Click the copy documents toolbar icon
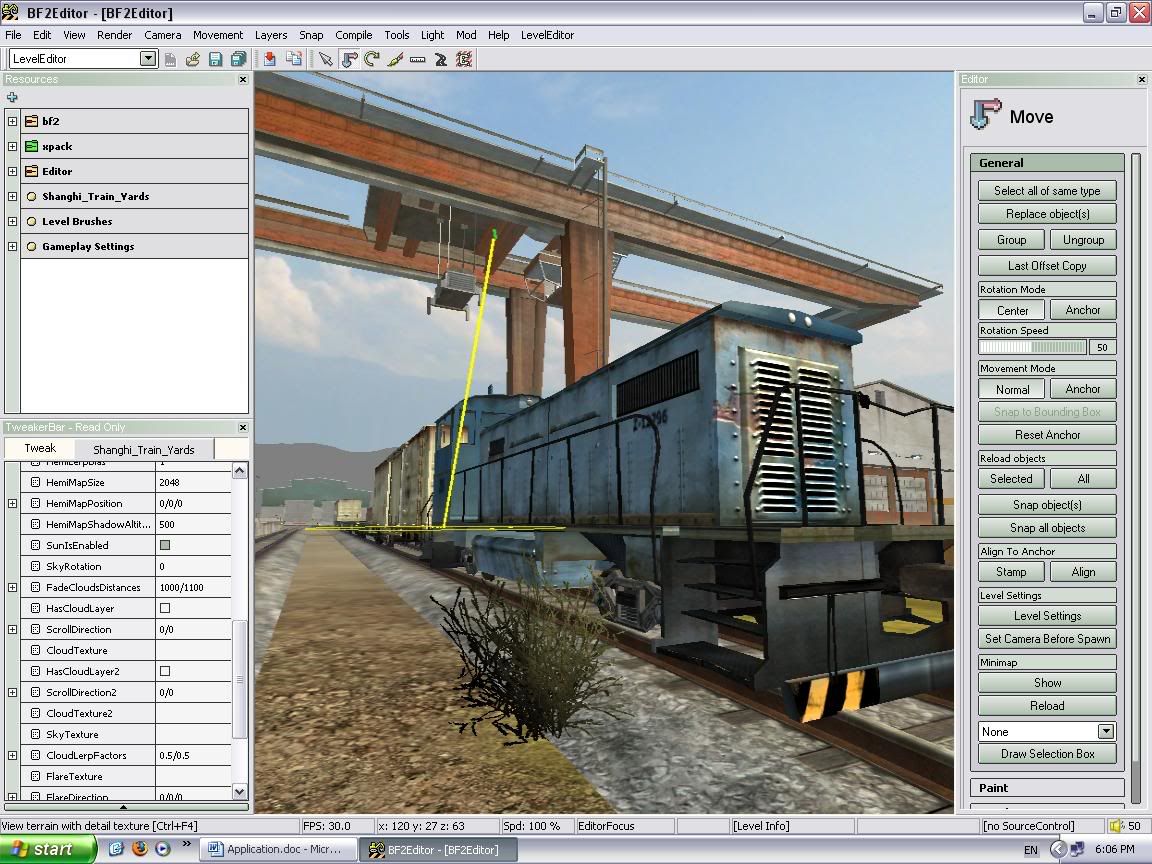1152x864 pixels. (x=294, y=60)
